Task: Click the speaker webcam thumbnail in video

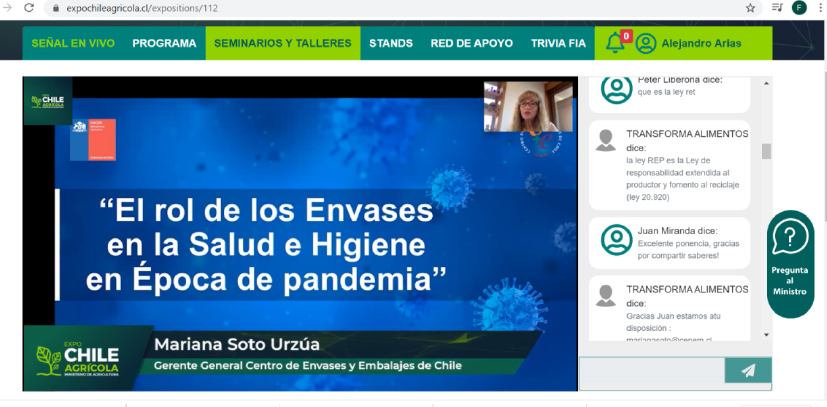Action: (528, 106)
